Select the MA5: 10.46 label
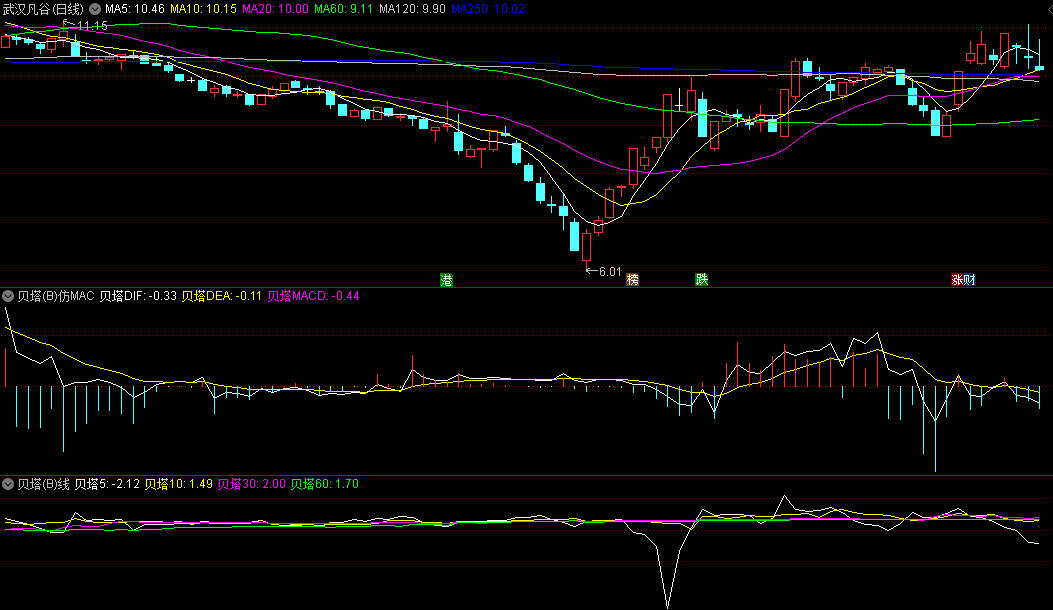This screenshot has width=1053, height=610. (134, 9)
